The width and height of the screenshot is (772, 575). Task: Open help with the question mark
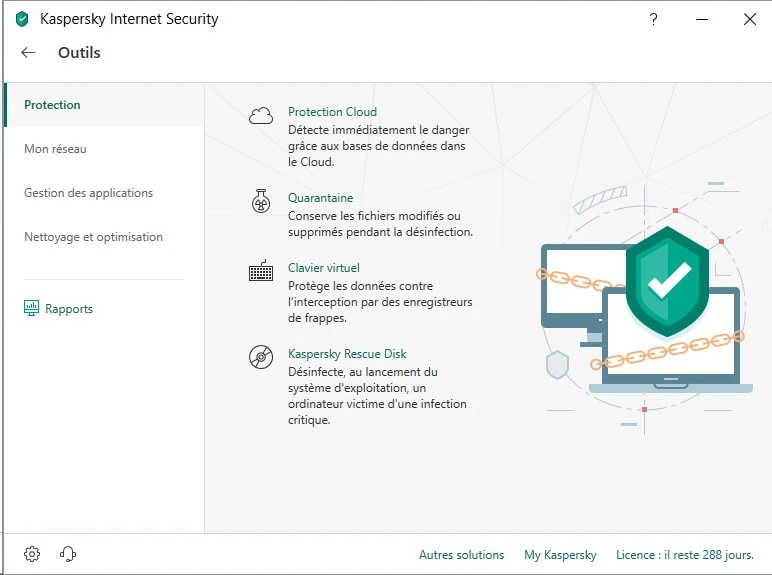pos(653,19)
